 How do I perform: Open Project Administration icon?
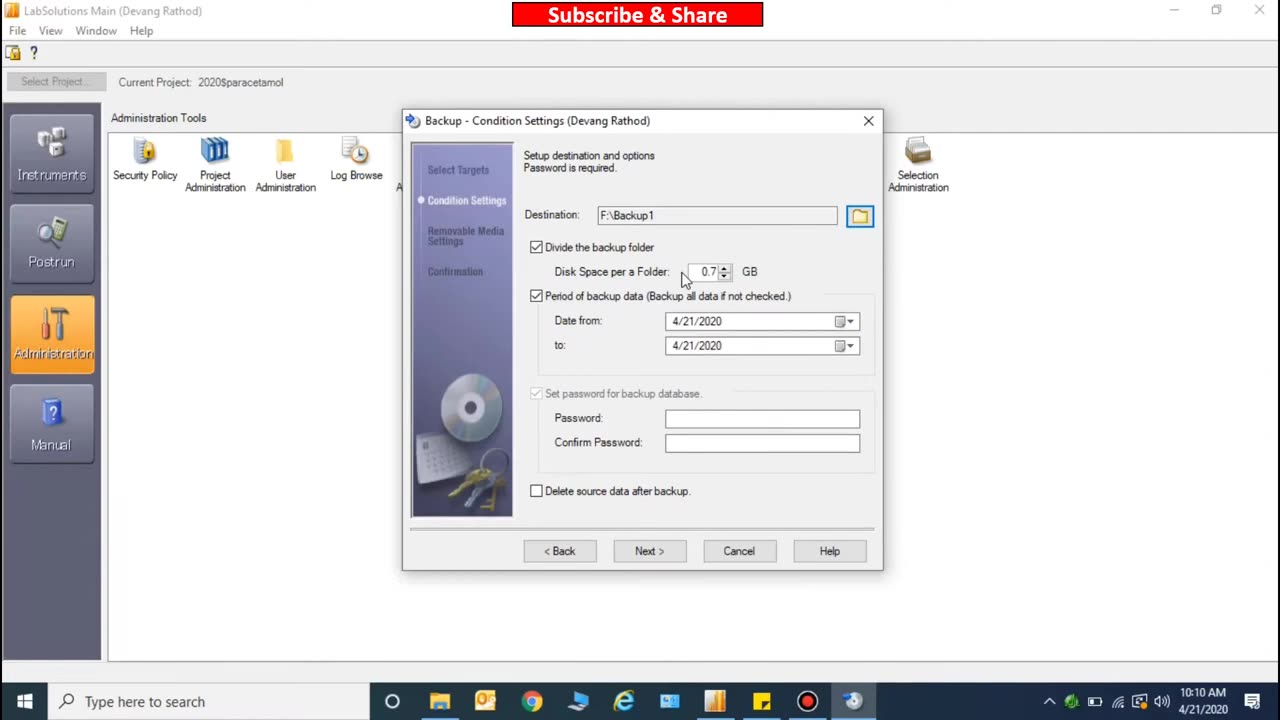[x=215, y=152]
